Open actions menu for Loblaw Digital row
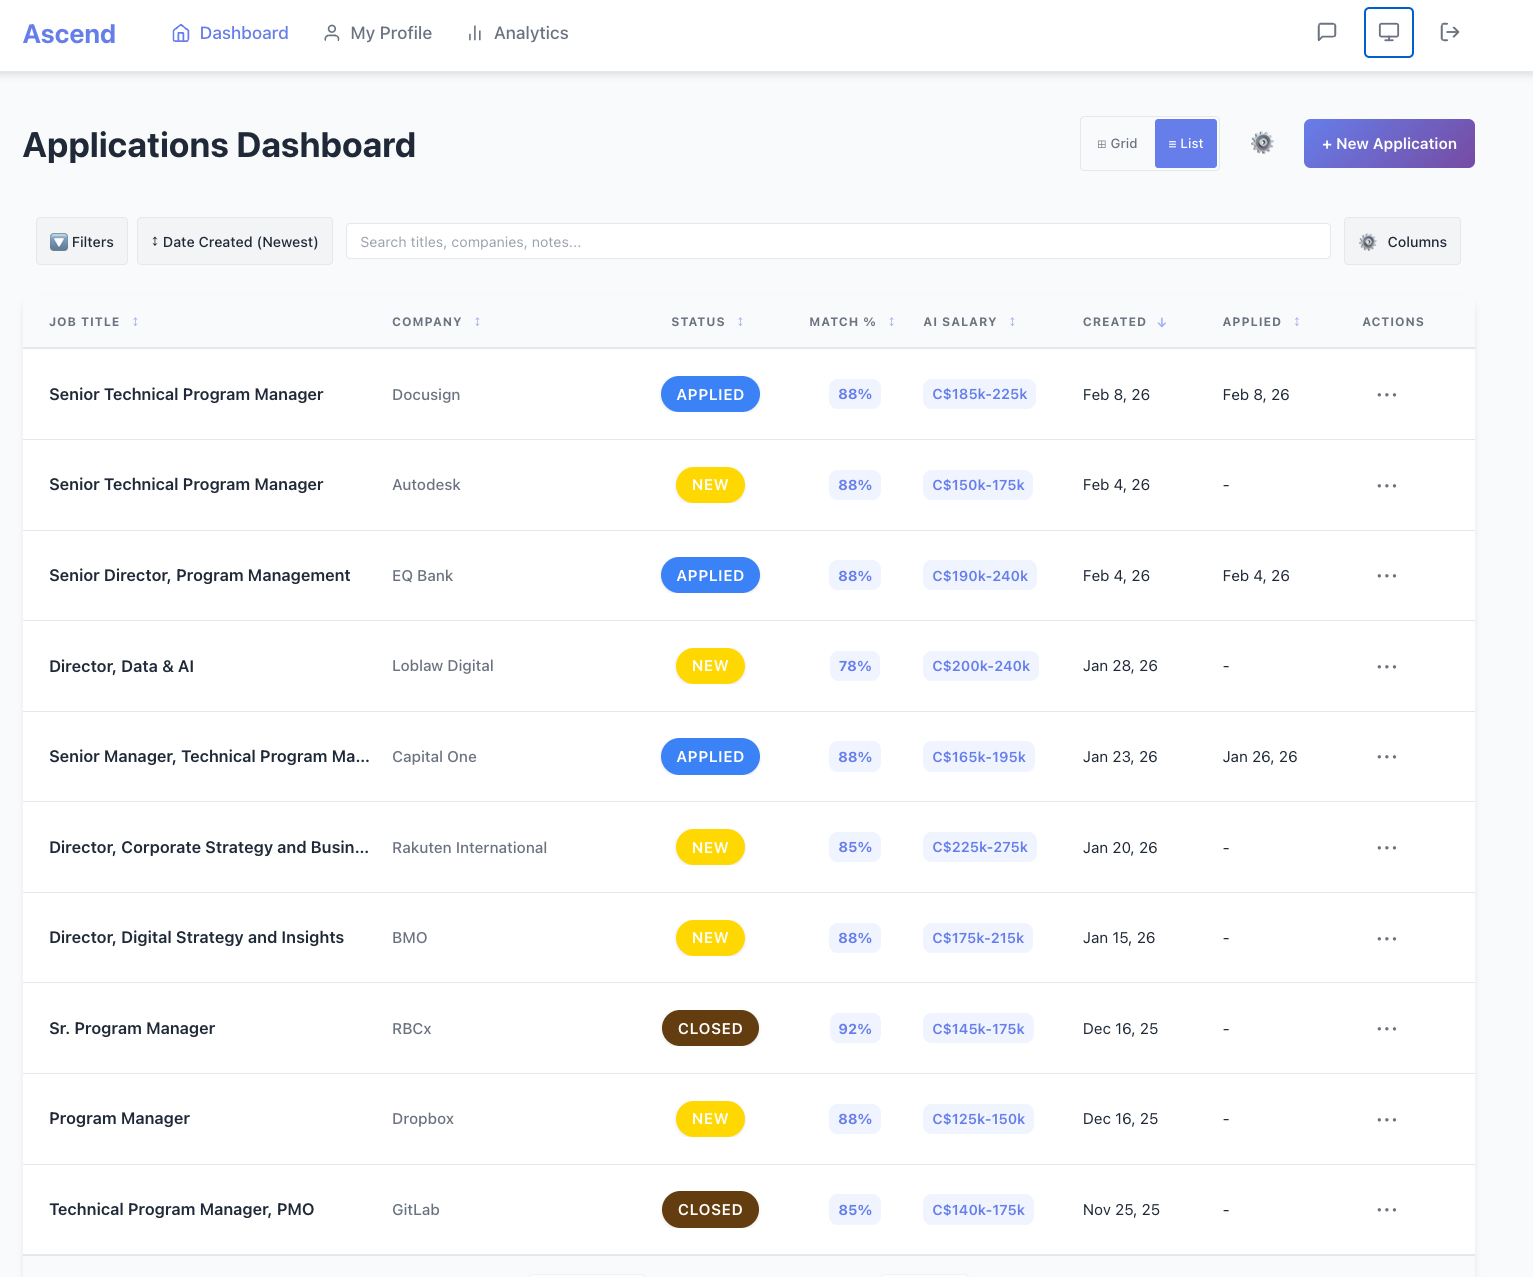1533x1277 pixels. [1386, 667]
